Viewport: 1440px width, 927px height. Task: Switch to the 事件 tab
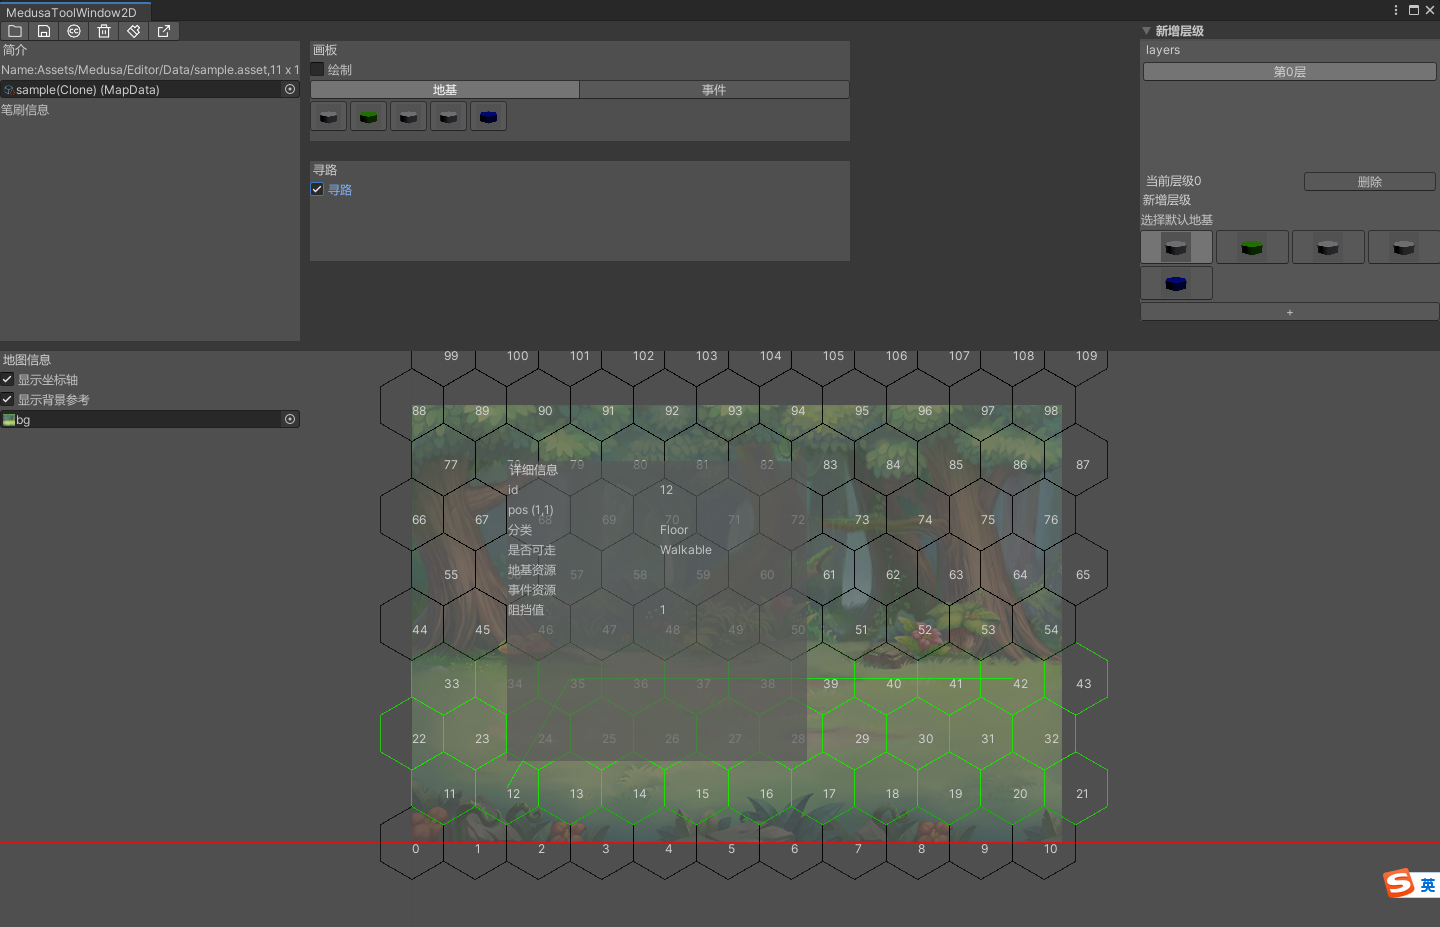pos(714,90)
